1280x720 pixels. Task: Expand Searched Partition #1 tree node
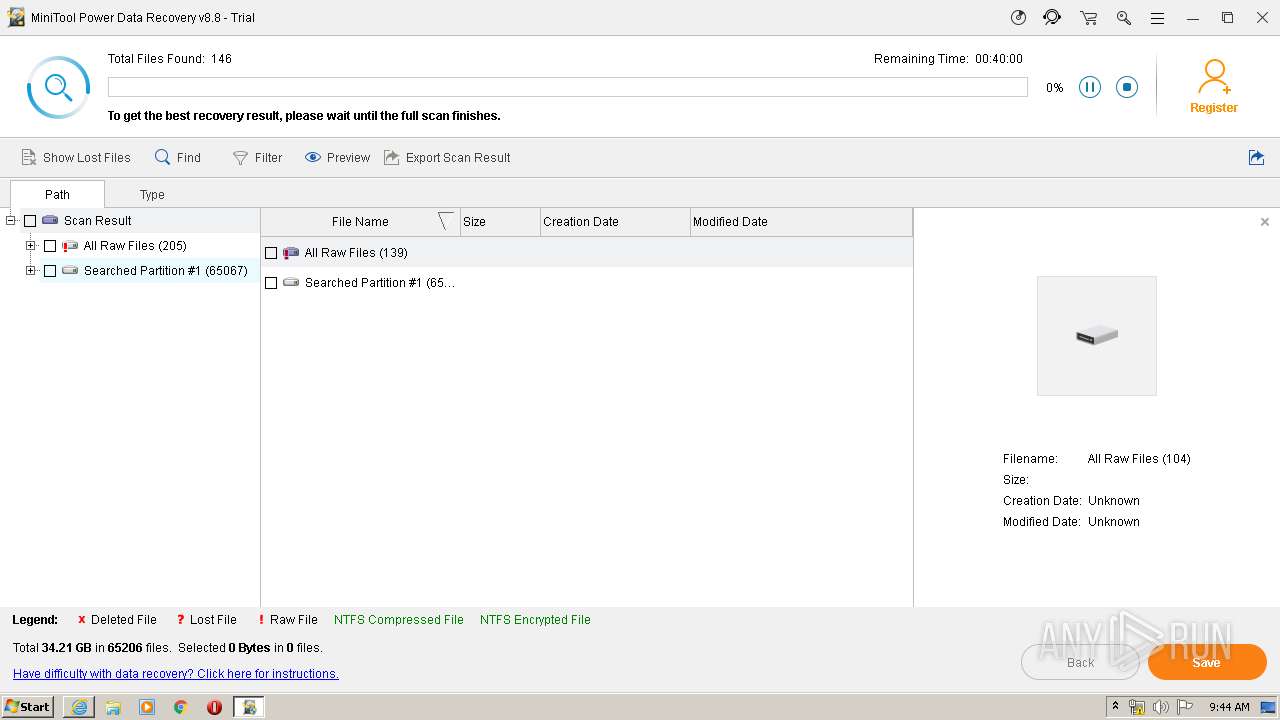click(x=31, y=271)
